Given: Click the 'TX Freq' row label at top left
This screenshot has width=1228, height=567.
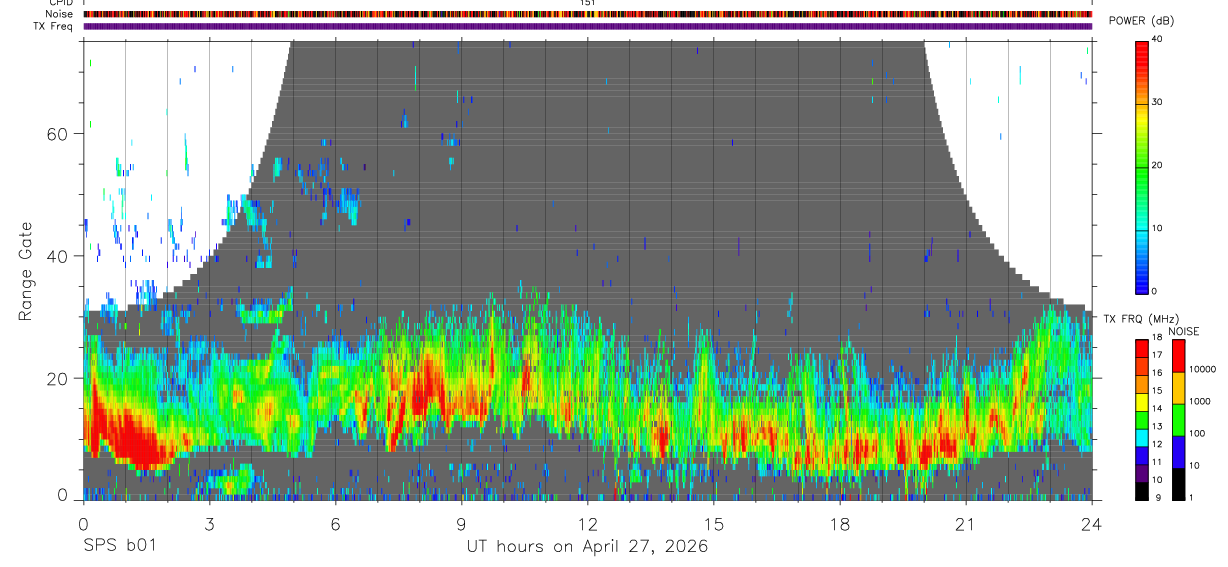Looking at the screenshot, I should 54,26.
